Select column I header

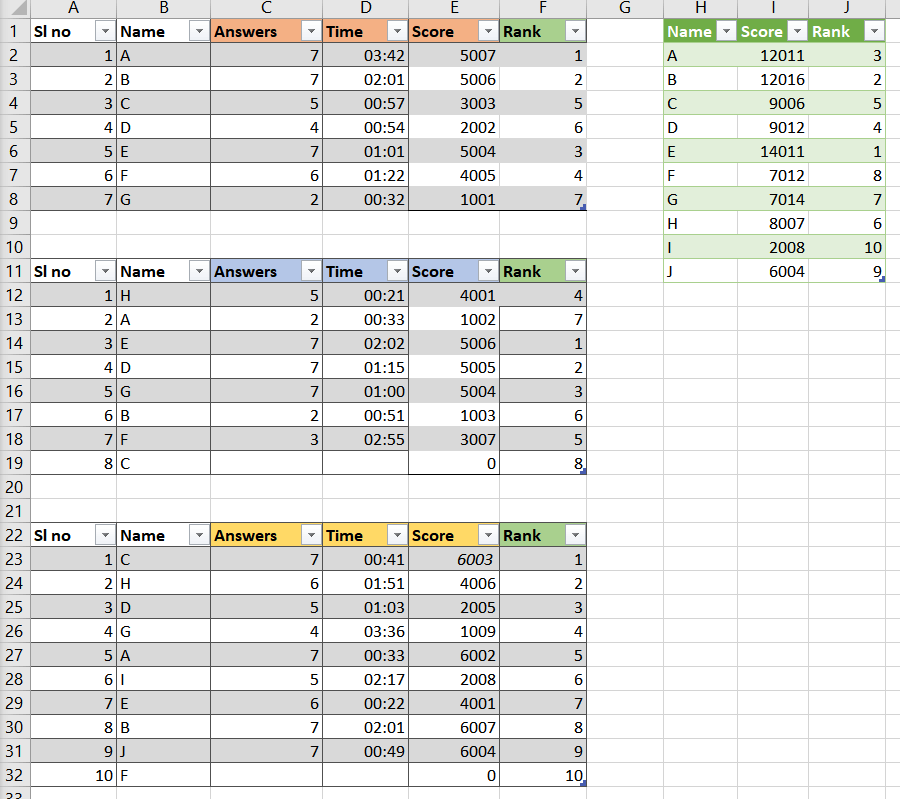tap(773, 8)
